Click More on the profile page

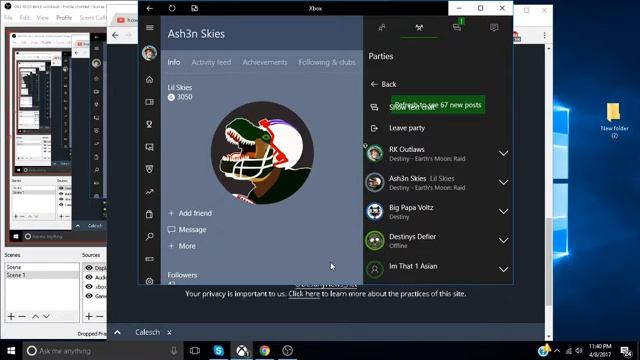(182, 246)
